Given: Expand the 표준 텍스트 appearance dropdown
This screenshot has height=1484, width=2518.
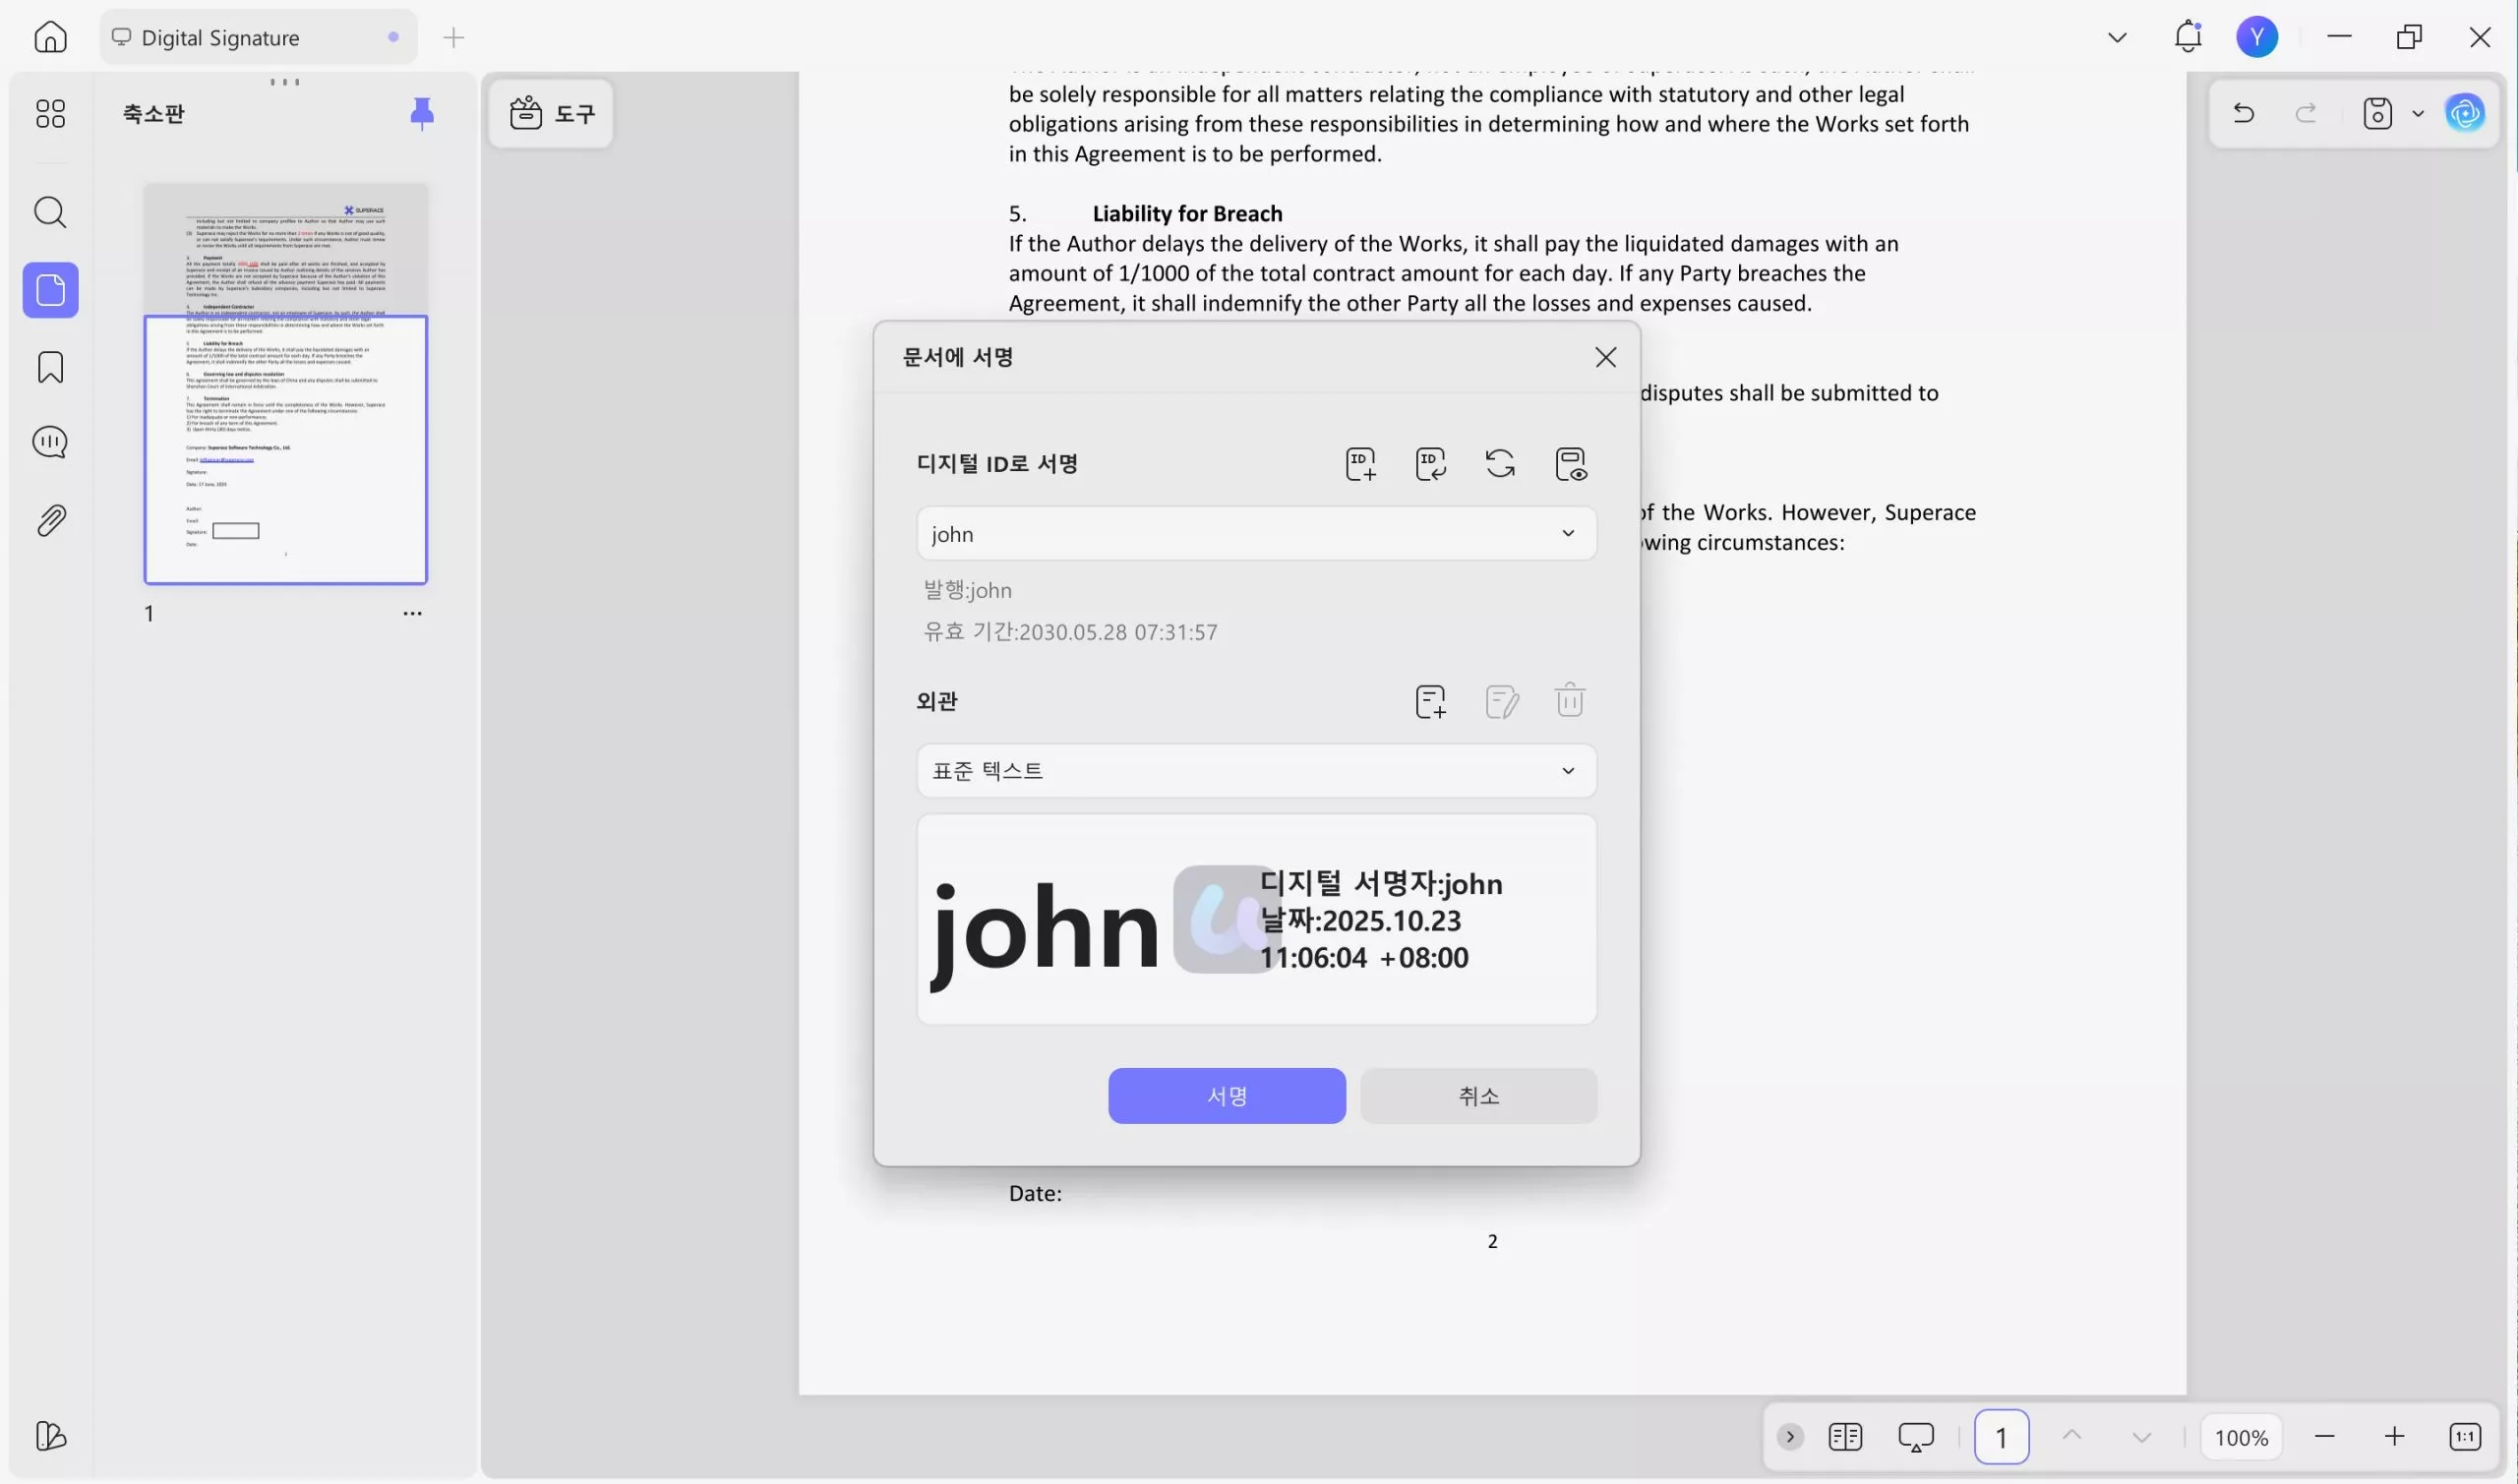Looking at the screenshot, I should pyautogui.click(x=1567, y=771).
